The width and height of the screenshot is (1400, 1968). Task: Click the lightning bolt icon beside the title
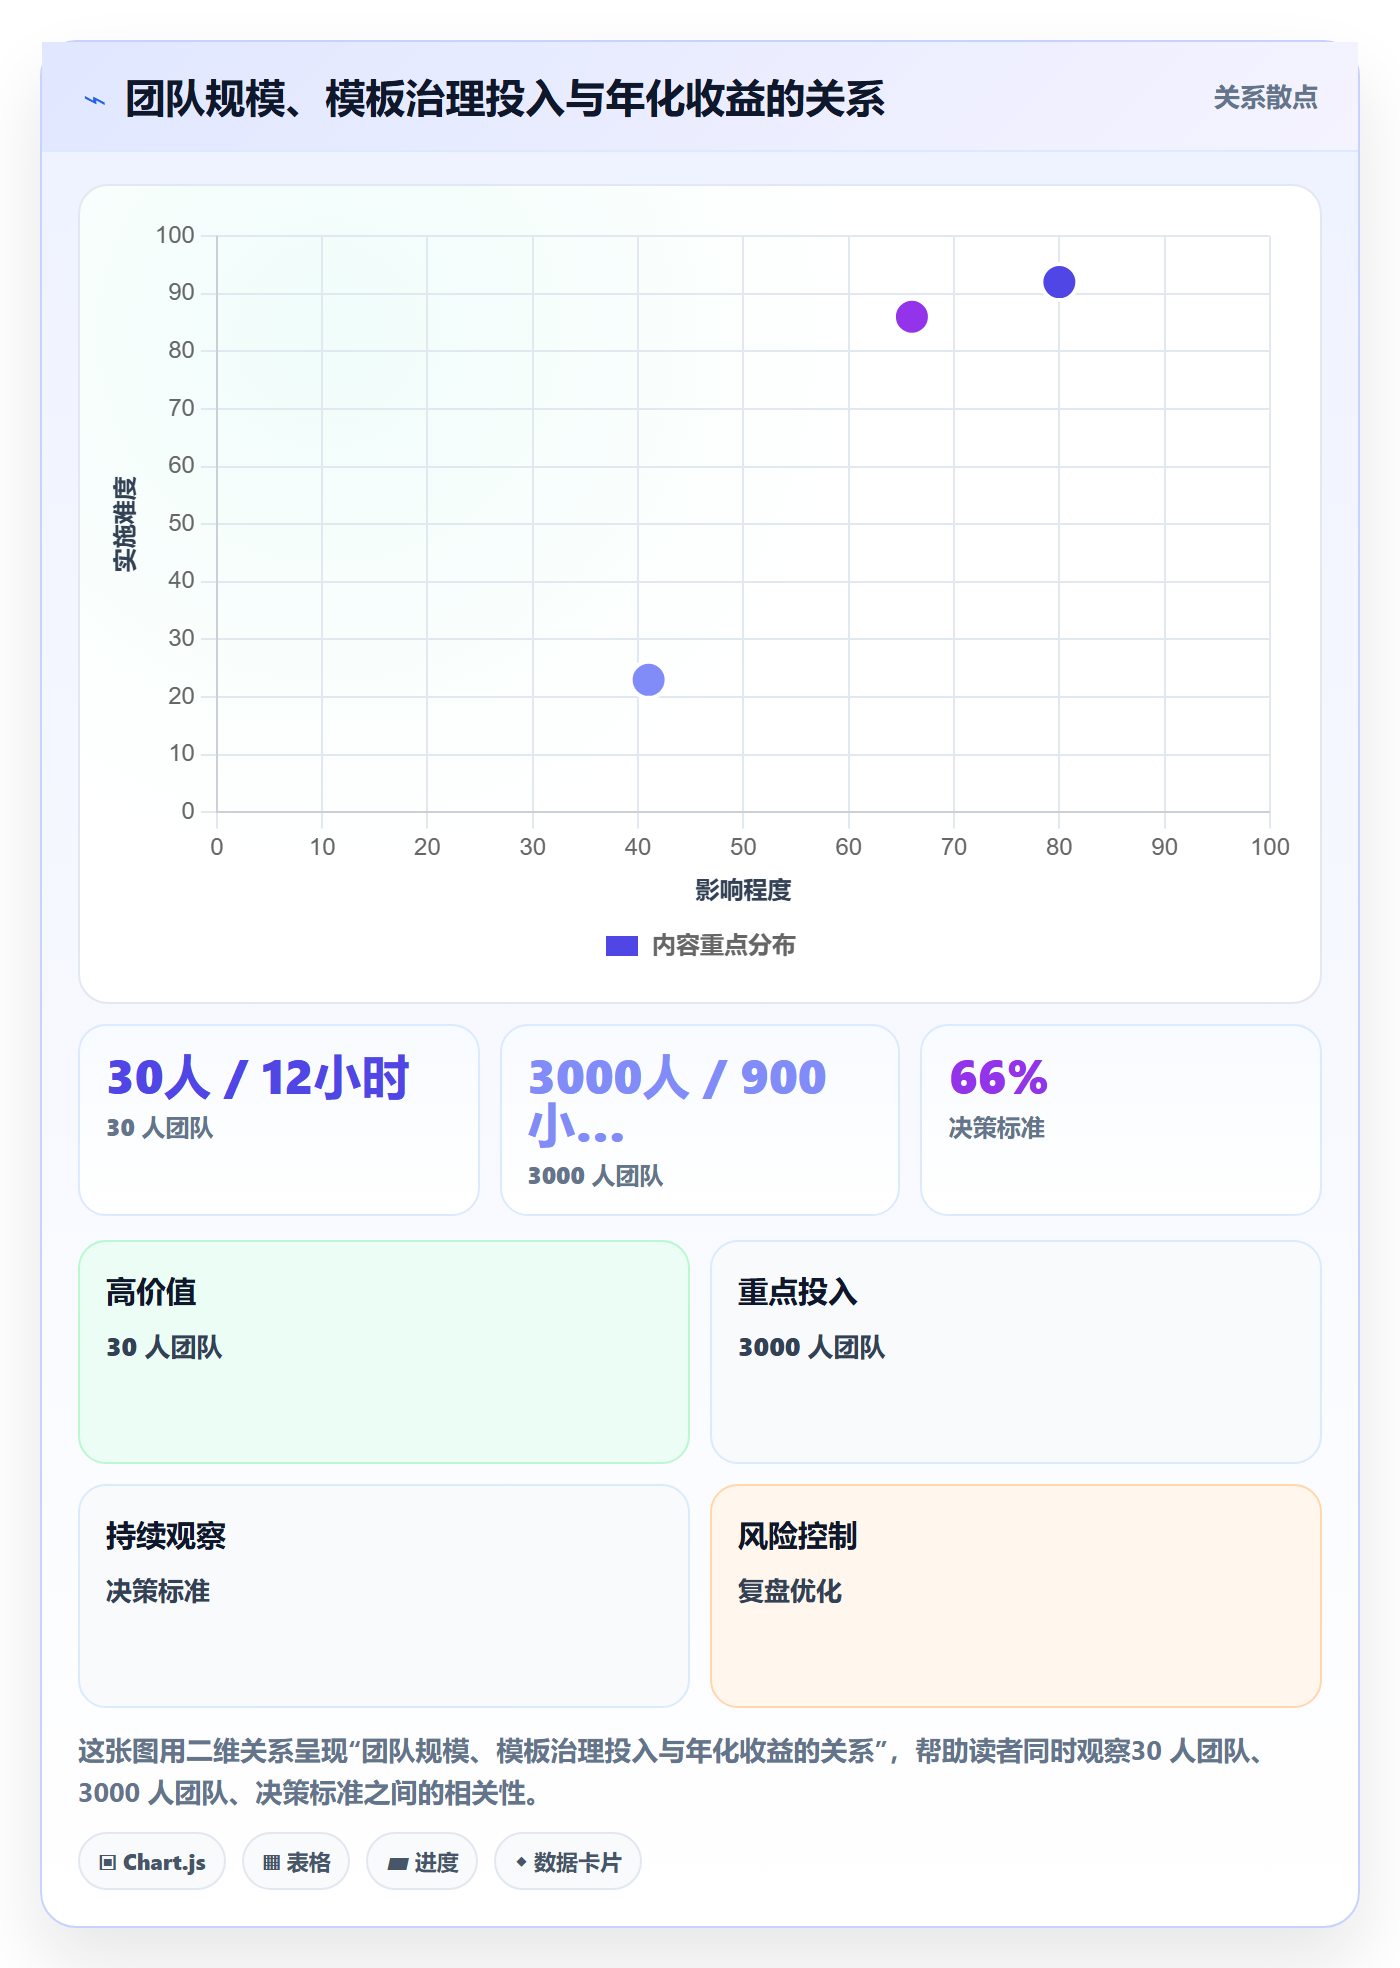click(95, 100)
